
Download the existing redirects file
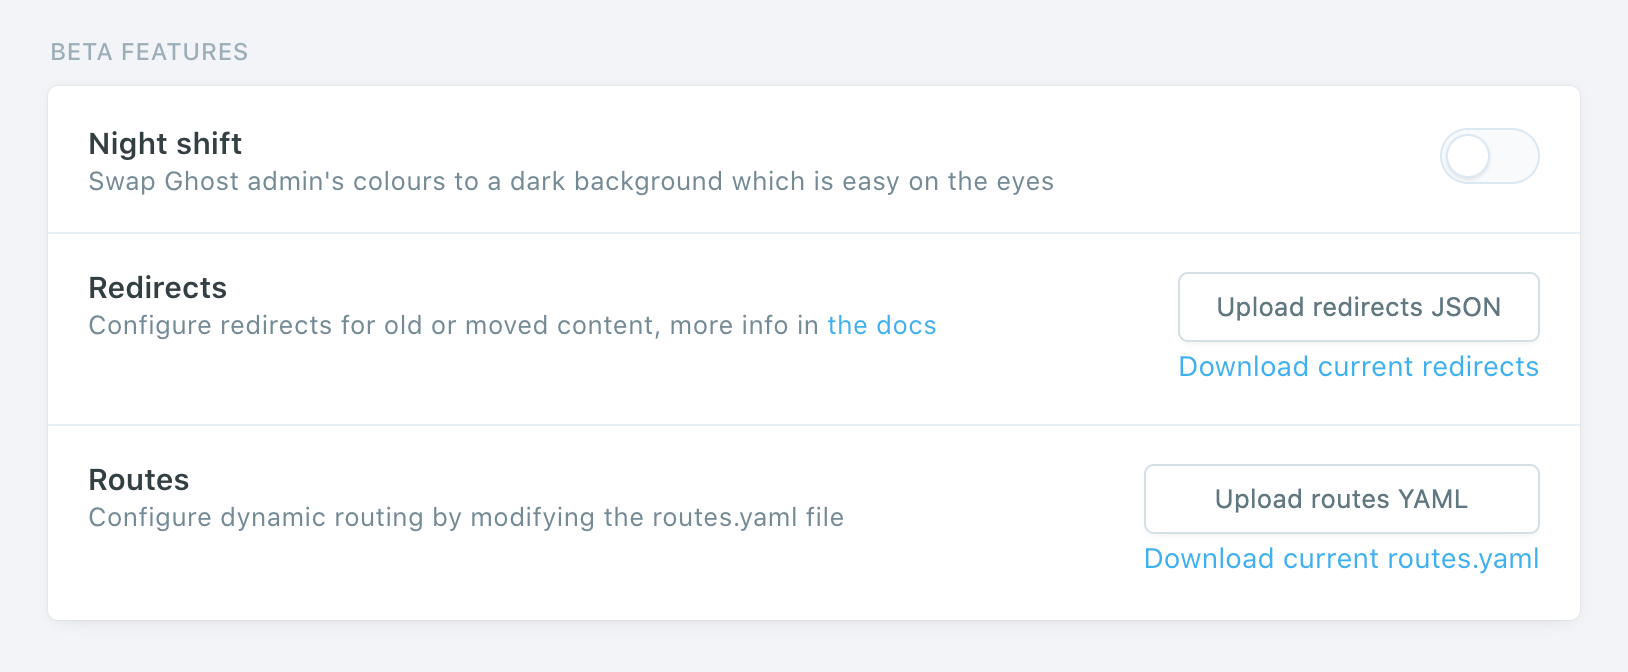pyautogui.click(x=1358, y=367)
